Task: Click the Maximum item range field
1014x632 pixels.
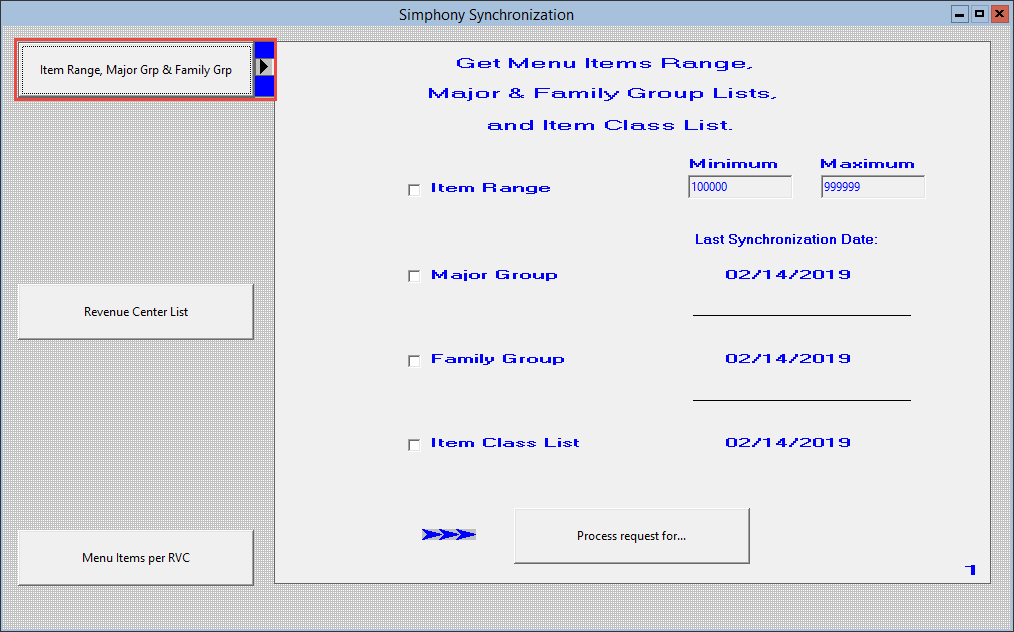Action: pyautogui.click(x=873, y=187)
